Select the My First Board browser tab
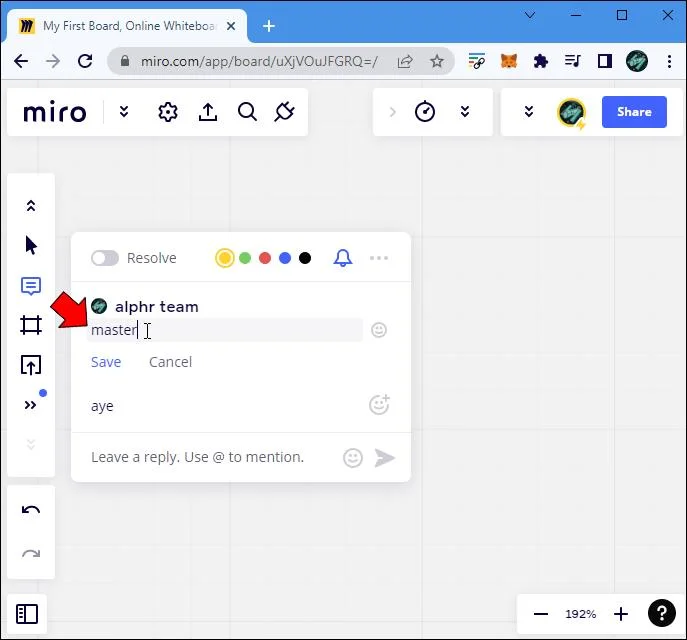 [x=127, y=26]
